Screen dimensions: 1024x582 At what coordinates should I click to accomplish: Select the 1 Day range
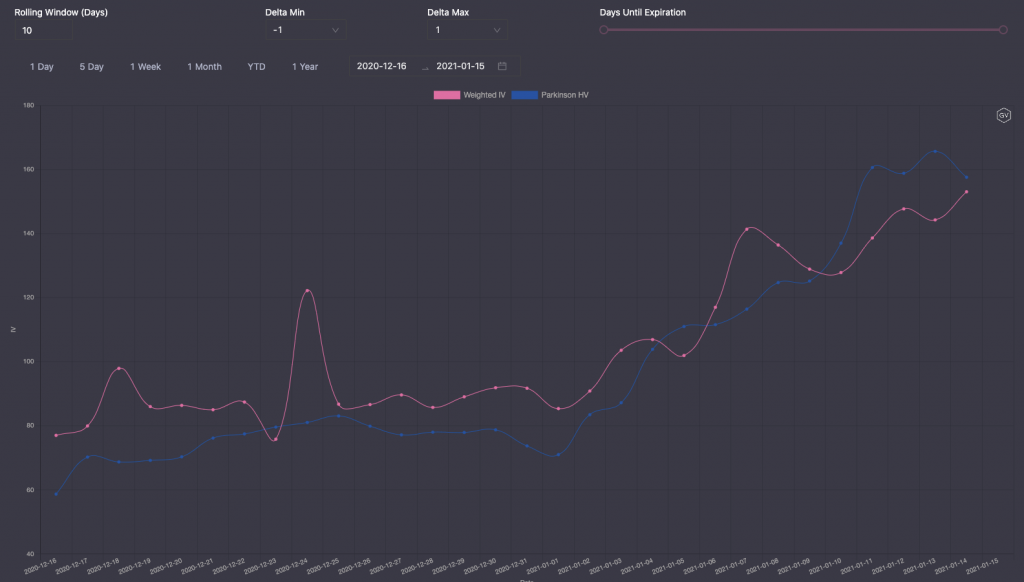click(x=42, y=67)
